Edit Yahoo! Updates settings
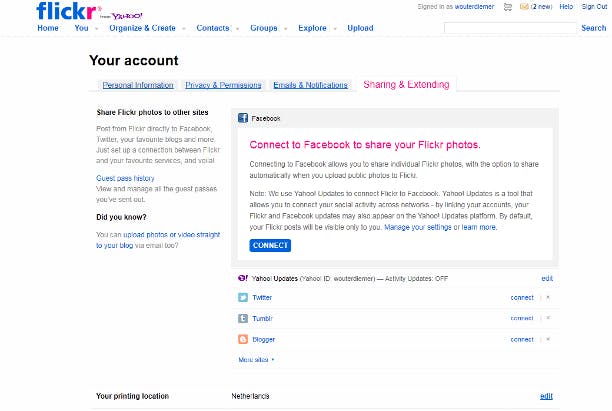 coord(546,278)
